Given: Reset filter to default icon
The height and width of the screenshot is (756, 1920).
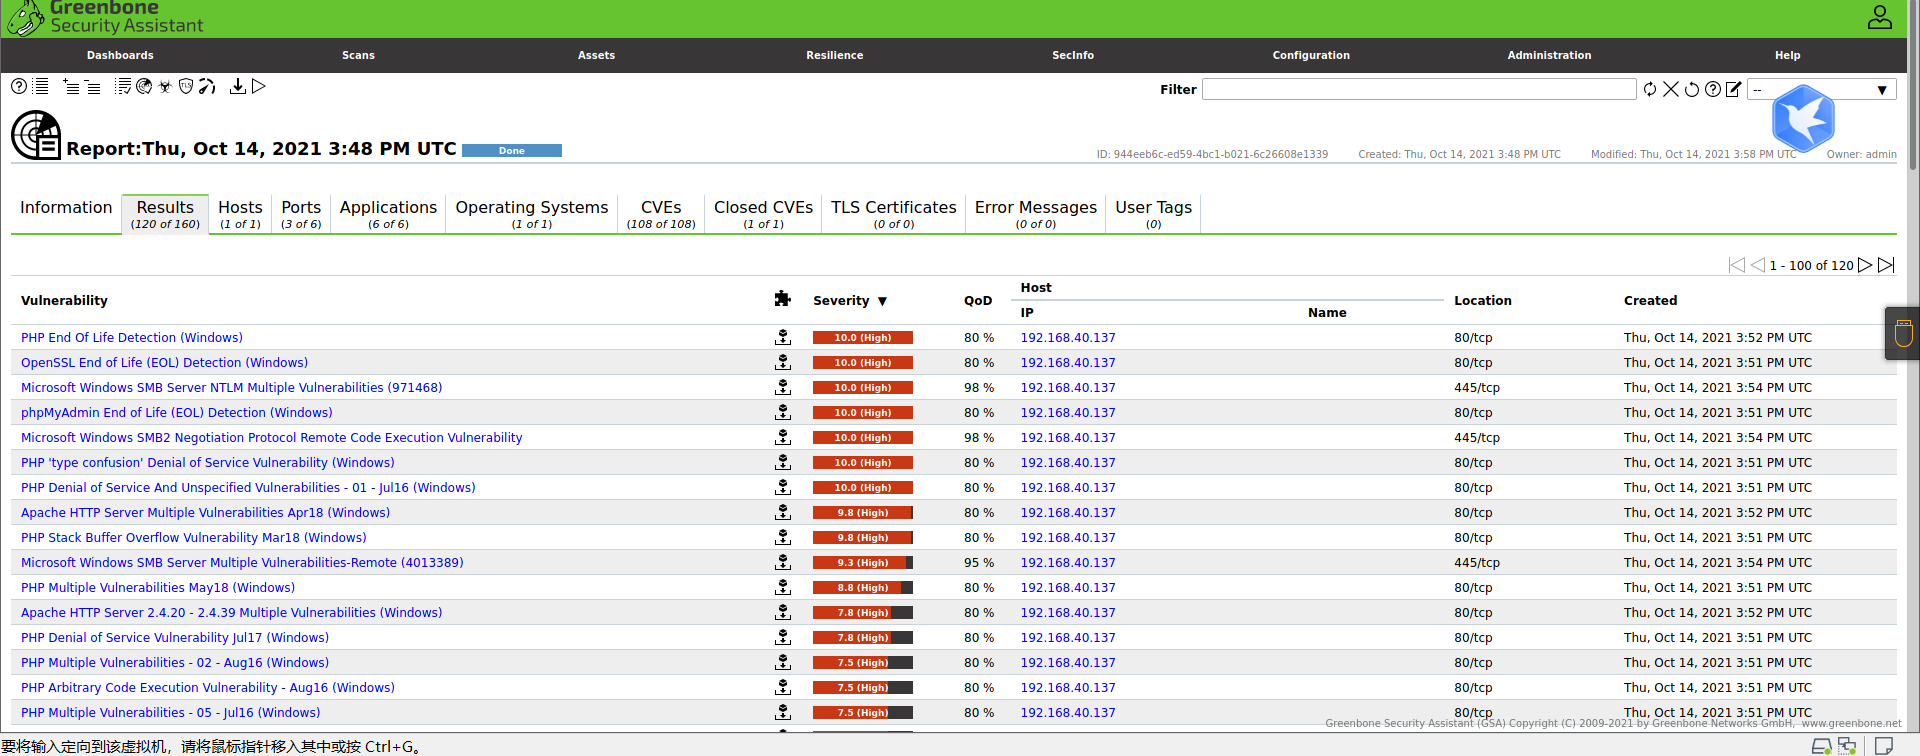Looking at the screenshot, I should coord(1692,90).
